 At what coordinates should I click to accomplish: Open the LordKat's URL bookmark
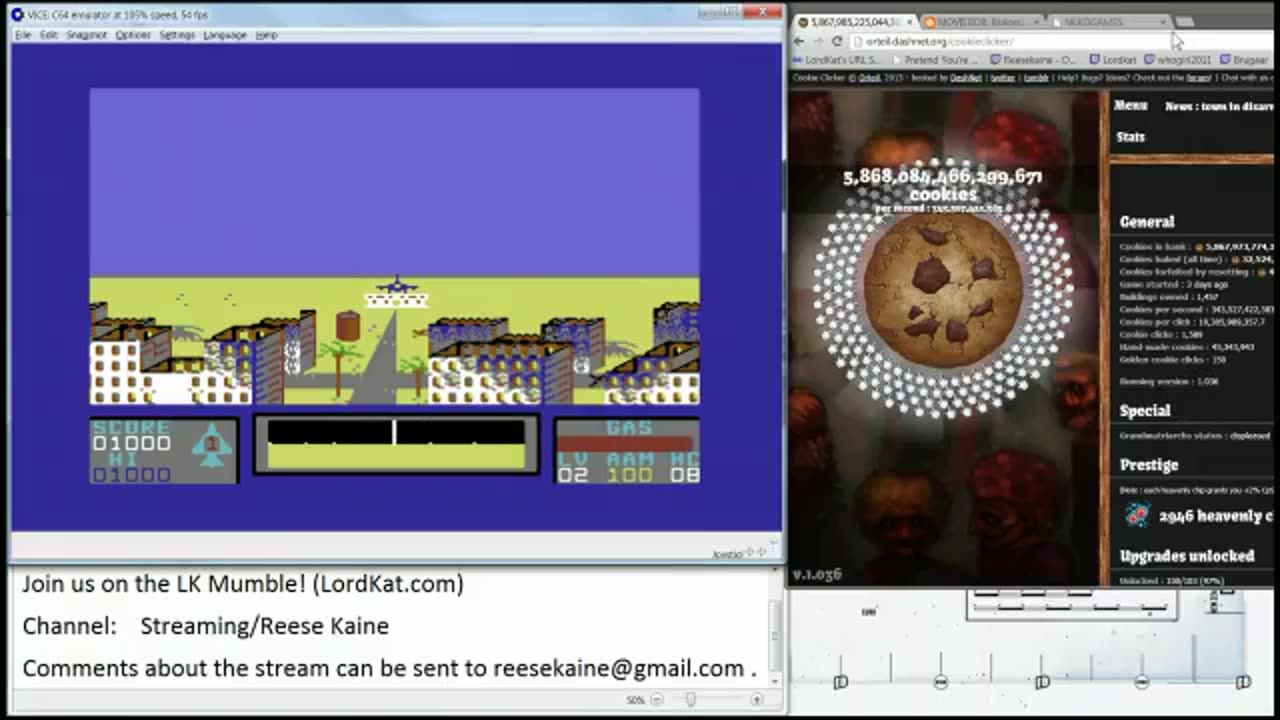click(x=839, y=60)
